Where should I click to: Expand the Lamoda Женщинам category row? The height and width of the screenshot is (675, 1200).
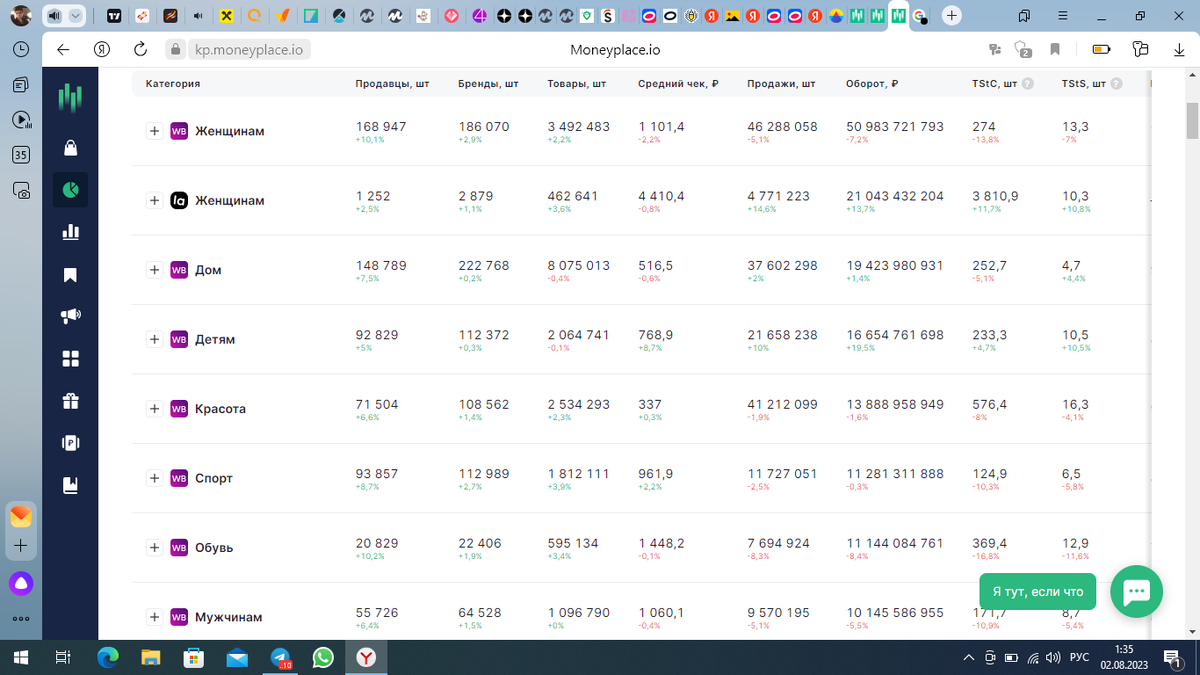click(x=154, y=200)
